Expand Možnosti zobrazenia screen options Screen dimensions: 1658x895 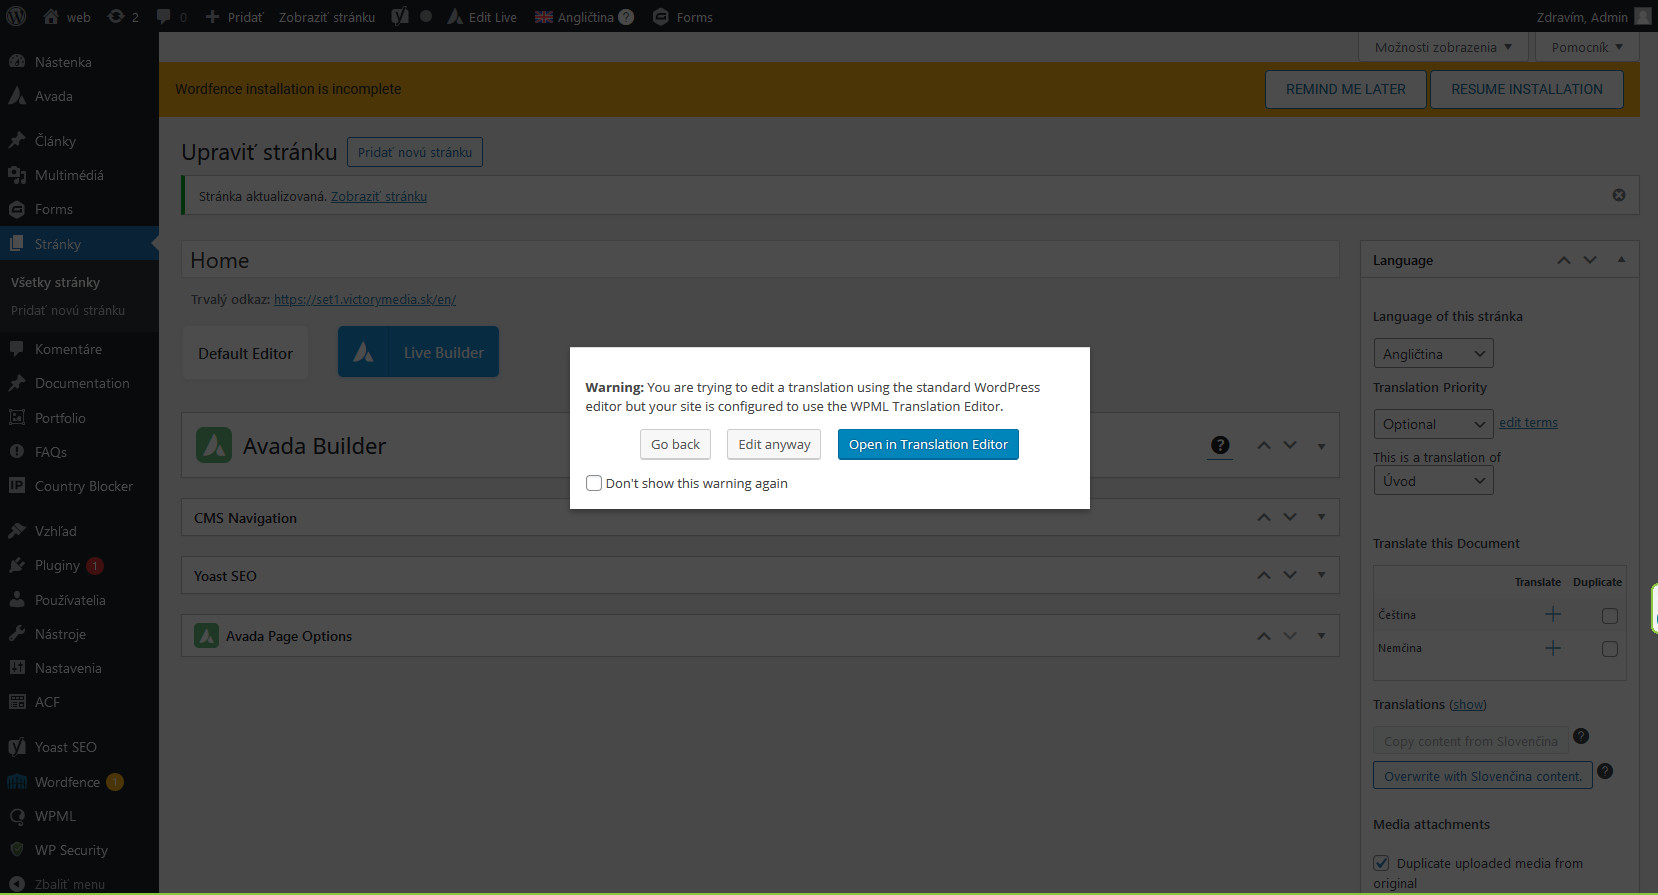(1443, 47)
